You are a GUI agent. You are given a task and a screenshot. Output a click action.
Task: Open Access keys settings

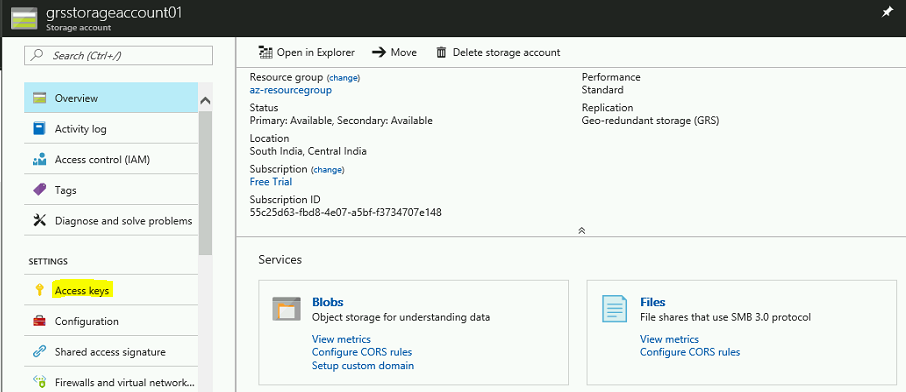111,290
